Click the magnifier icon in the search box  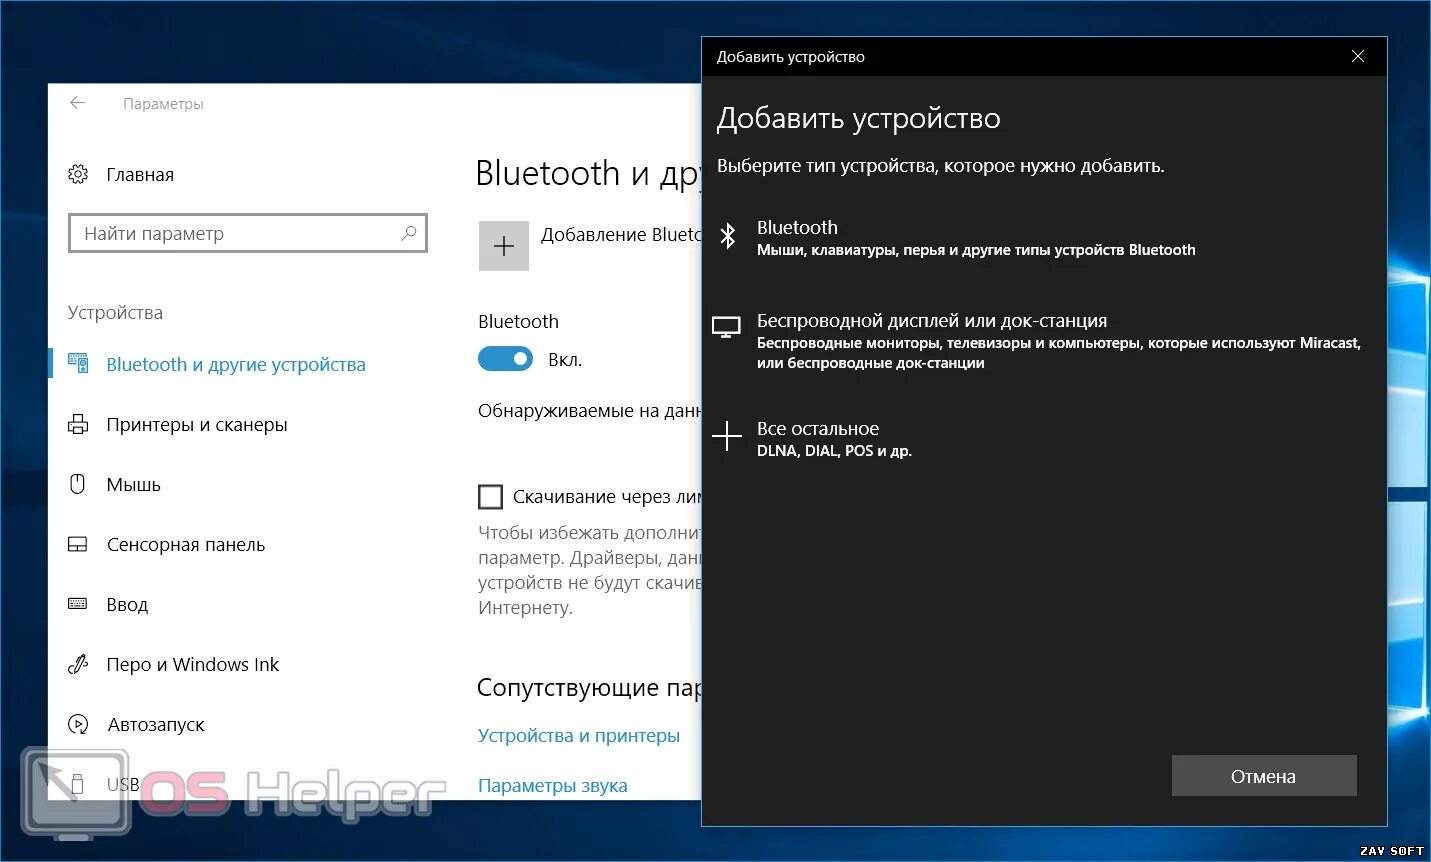click(x=408, y=233)
